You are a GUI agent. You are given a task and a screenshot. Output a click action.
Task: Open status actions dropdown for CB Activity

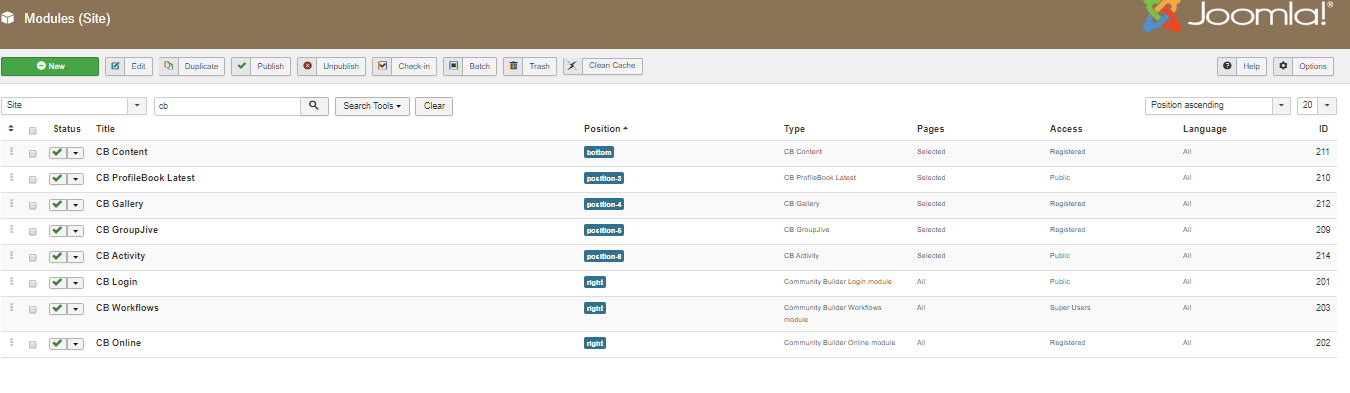point(75,256)
